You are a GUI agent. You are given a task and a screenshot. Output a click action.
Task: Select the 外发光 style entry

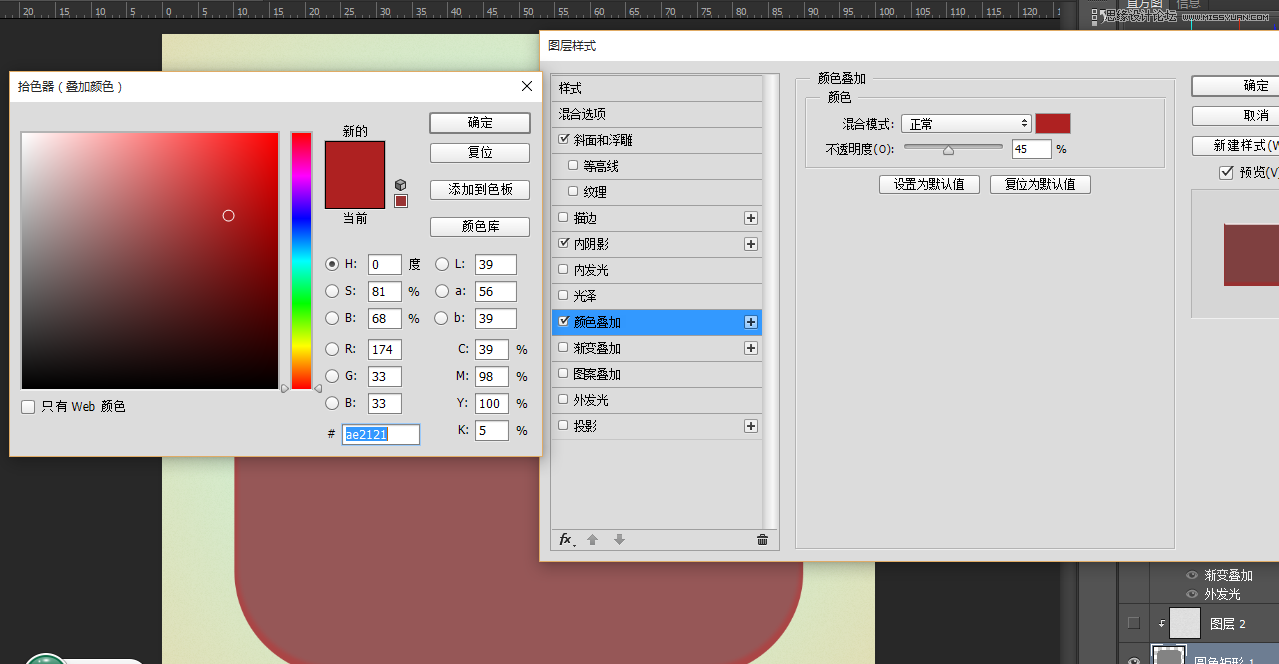(591, 400)
